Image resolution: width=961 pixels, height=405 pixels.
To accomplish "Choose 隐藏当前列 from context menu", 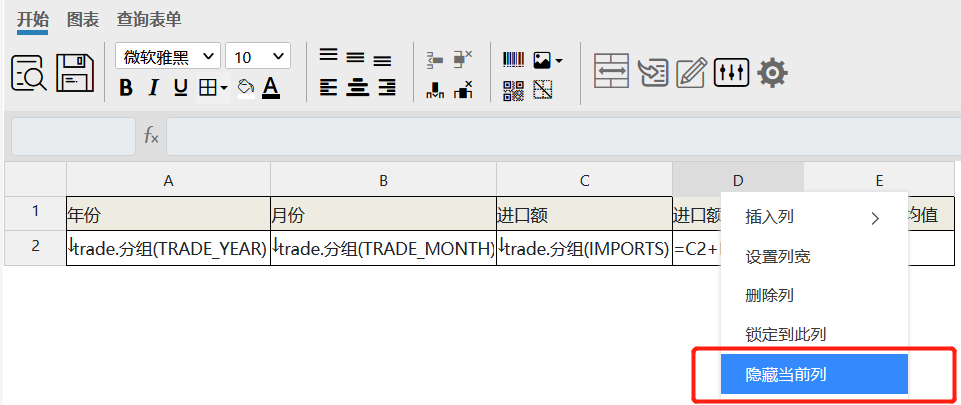I will tap(814, 374).
